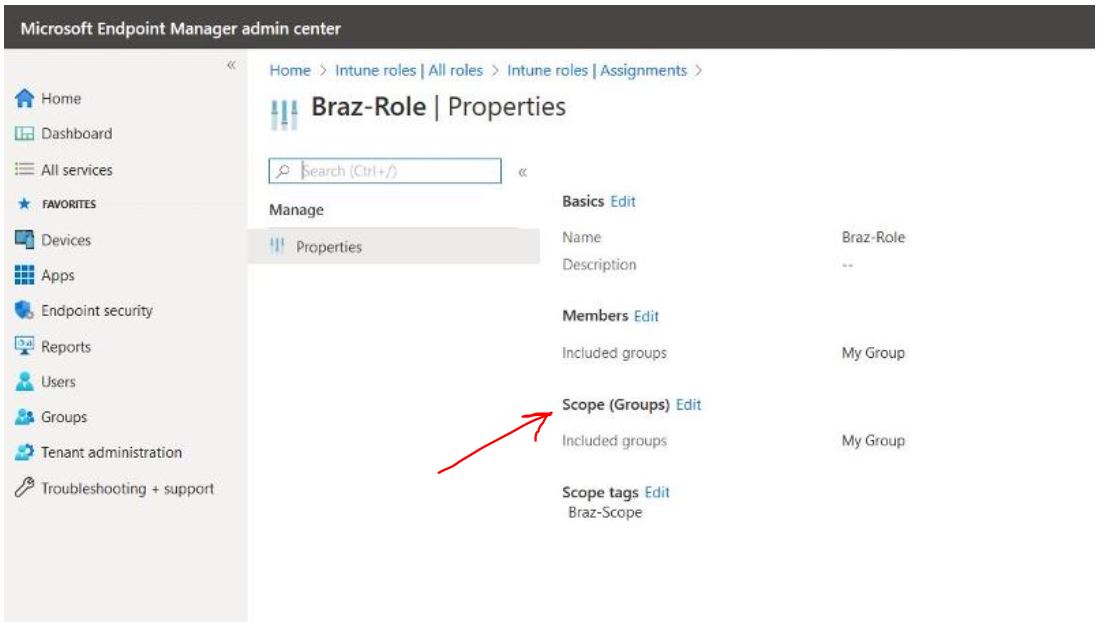Open the Devices icon in favorites
Viewport: 1100px width, 622px height.
25,240
